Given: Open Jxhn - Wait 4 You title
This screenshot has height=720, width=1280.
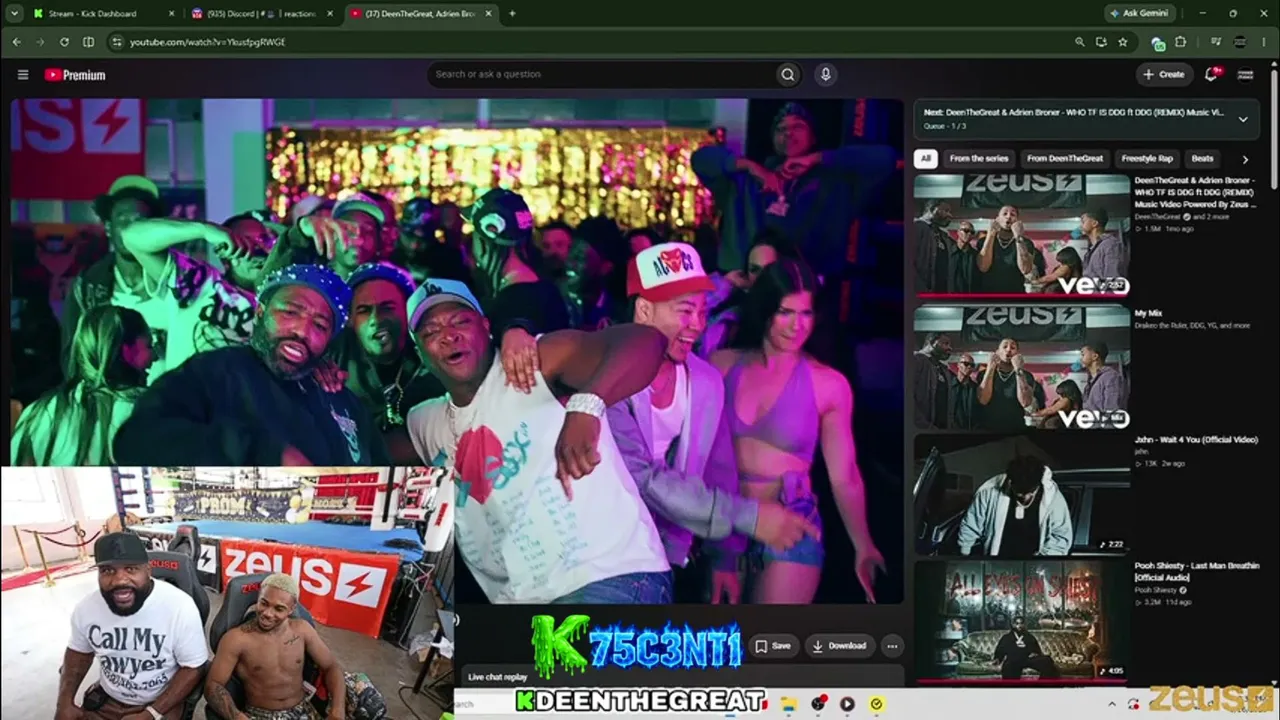Looking at the screenshot, I should [1196, 440].
